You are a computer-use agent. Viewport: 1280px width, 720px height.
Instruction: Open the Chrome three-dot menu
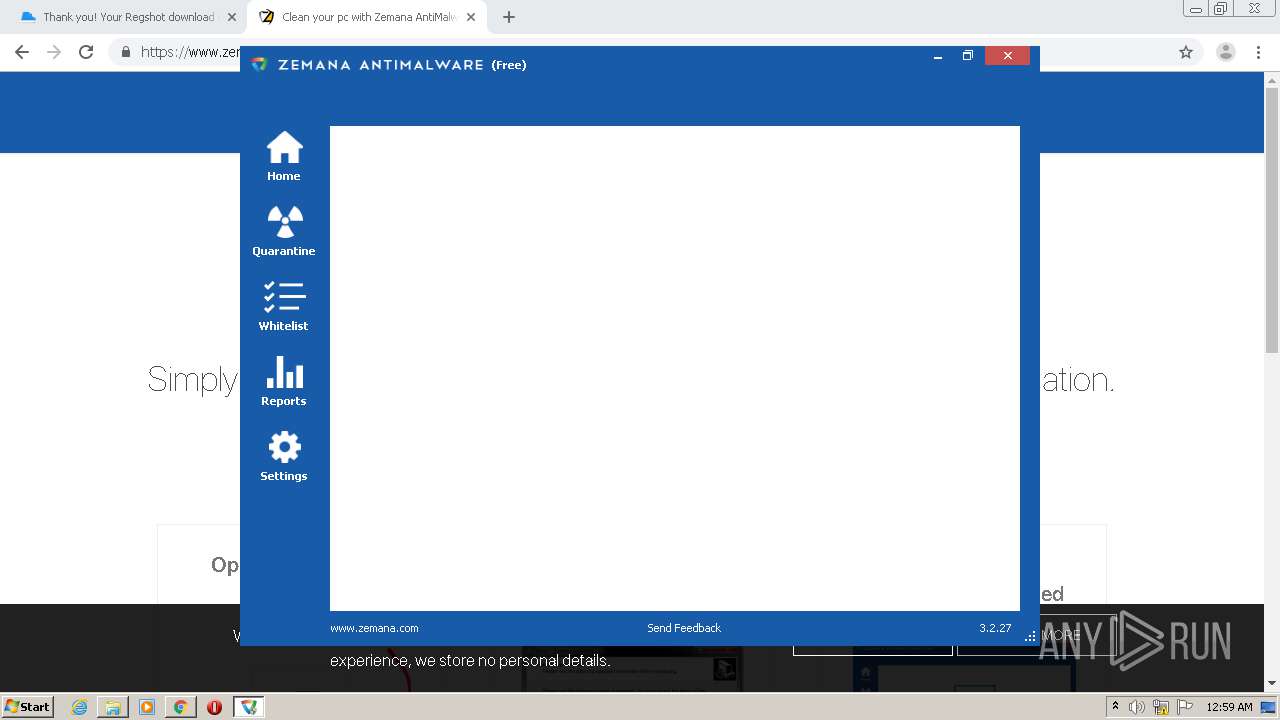click(x=1258, y=52)
